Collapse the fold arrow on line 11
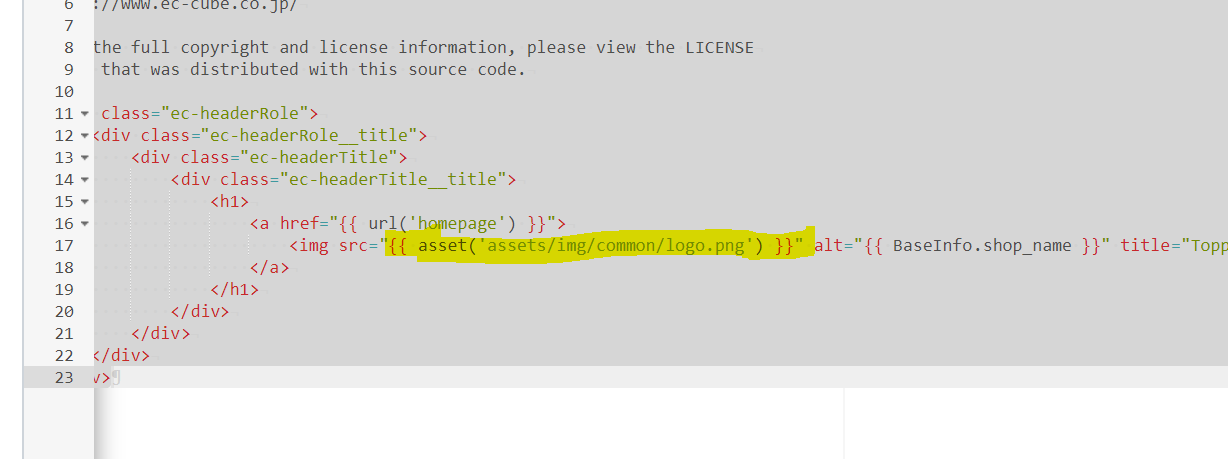 pos(84,114)
